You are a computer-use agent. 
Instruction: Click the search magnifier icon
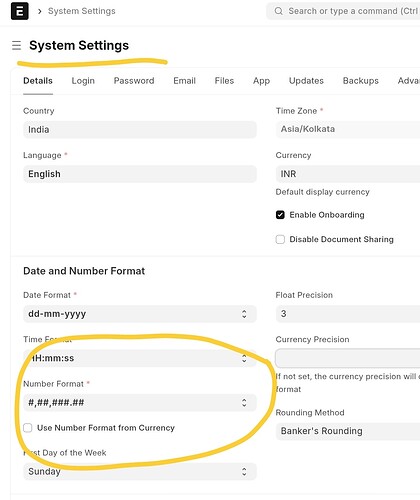pos(278,11)
